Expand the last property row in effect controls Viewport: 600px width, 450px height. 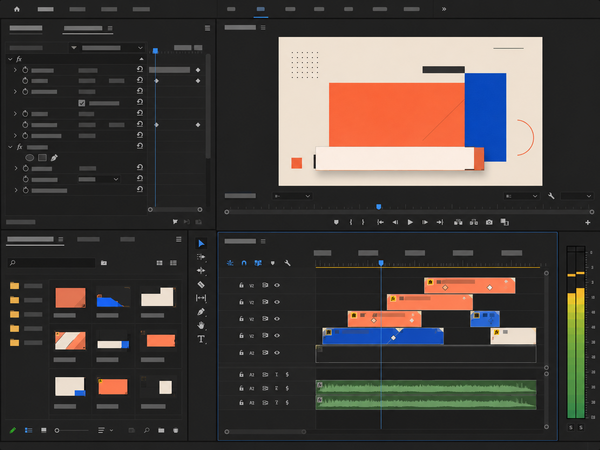16,190
